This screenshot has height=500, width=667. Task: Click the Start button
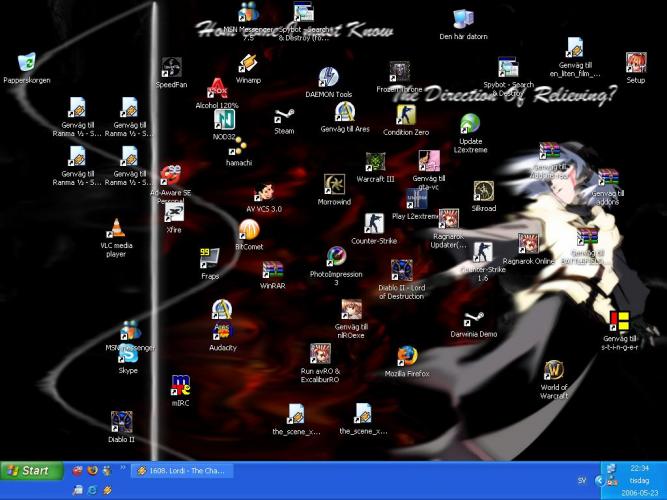point(28,470)
